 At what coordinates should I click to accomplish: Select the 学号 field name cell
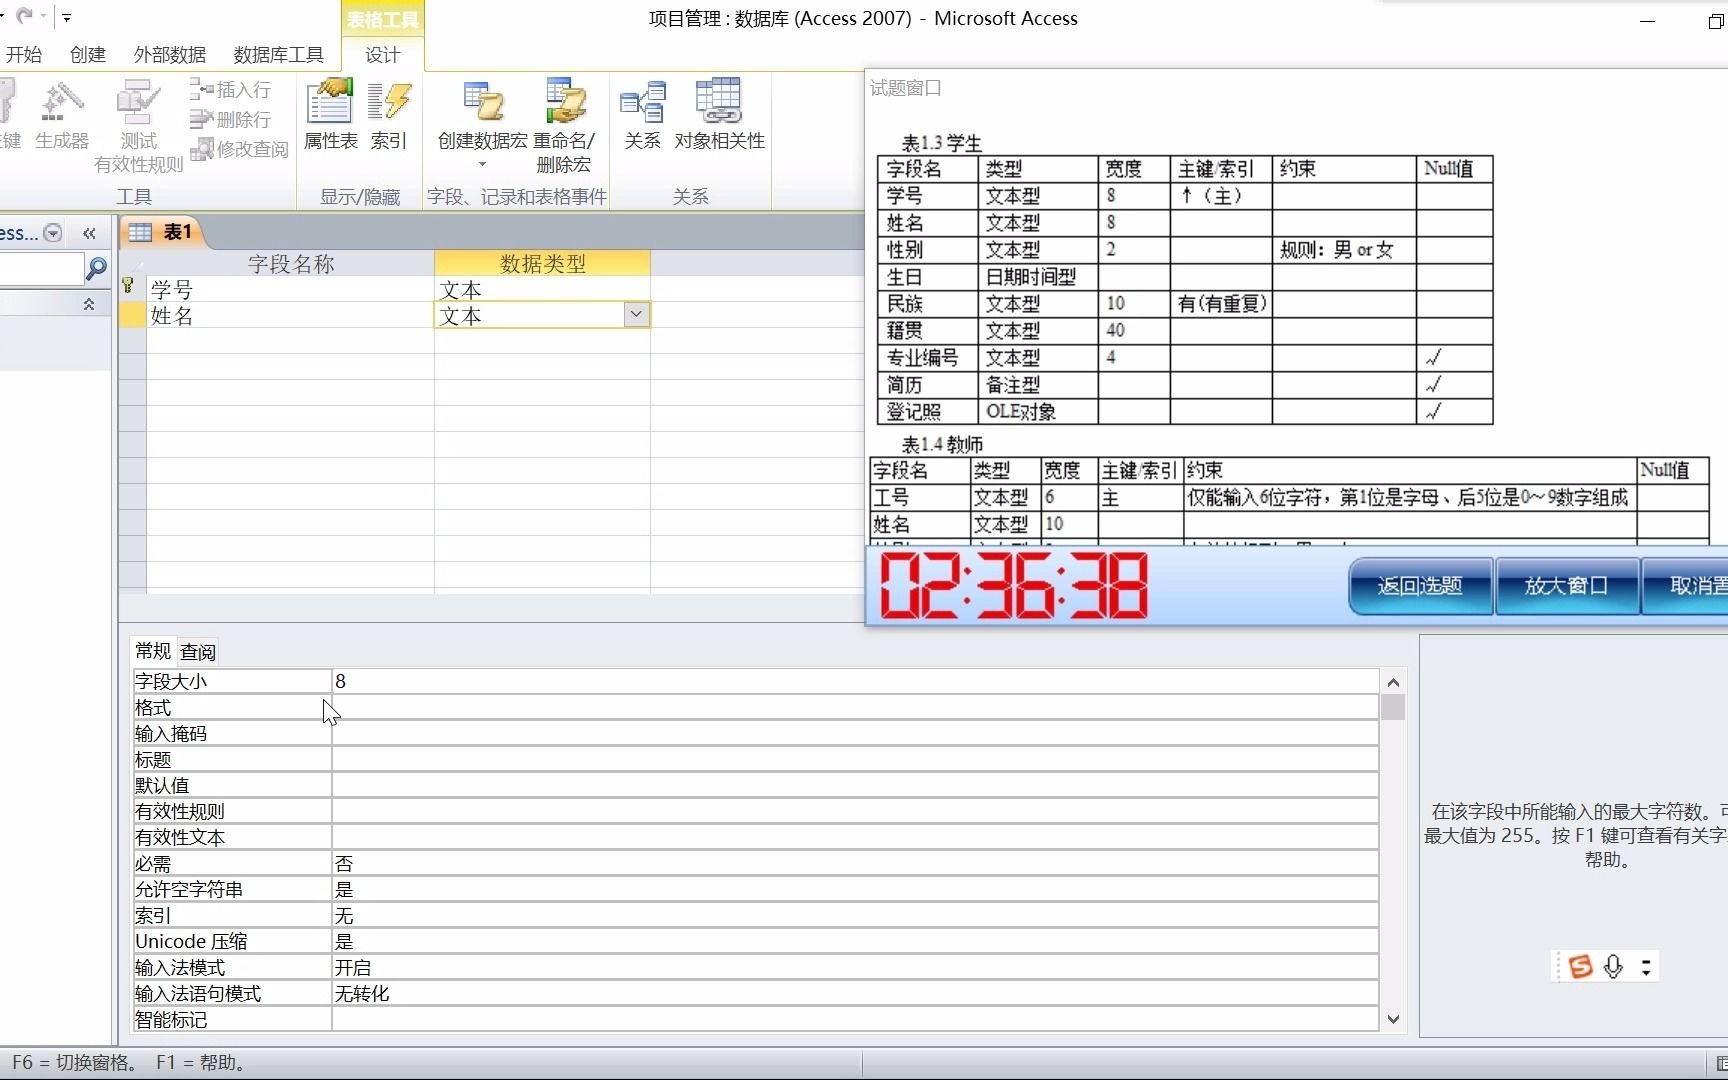(290, 290)
